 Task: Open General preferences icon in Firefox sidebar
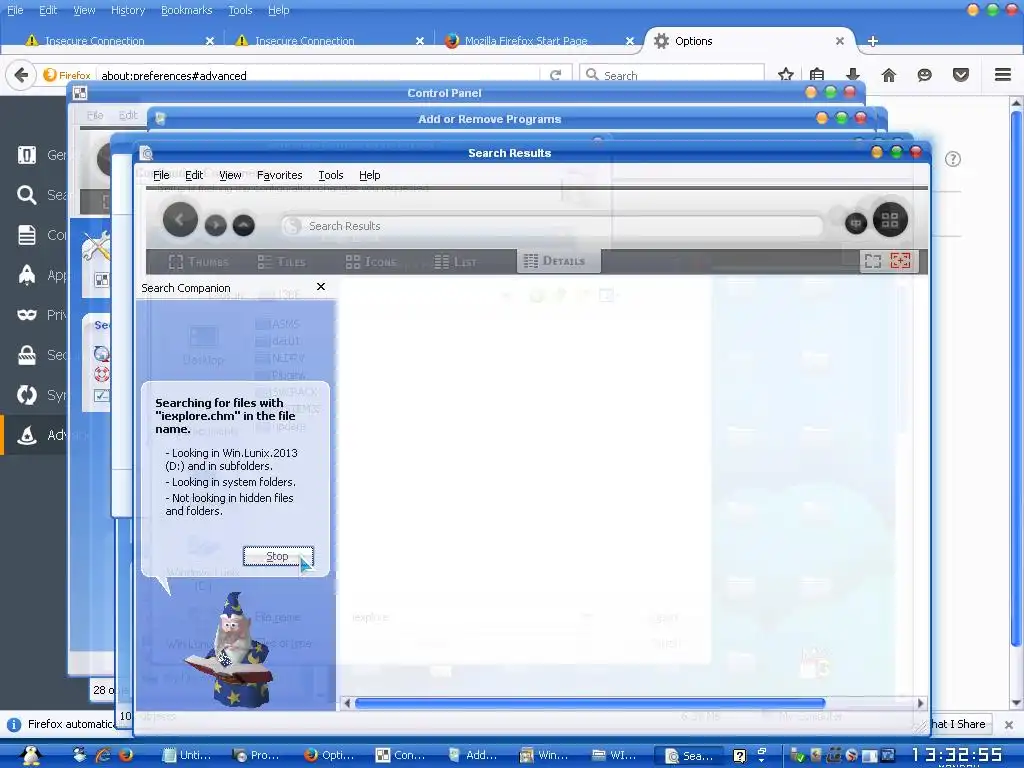pyautogui.click(x=27, y=155)
